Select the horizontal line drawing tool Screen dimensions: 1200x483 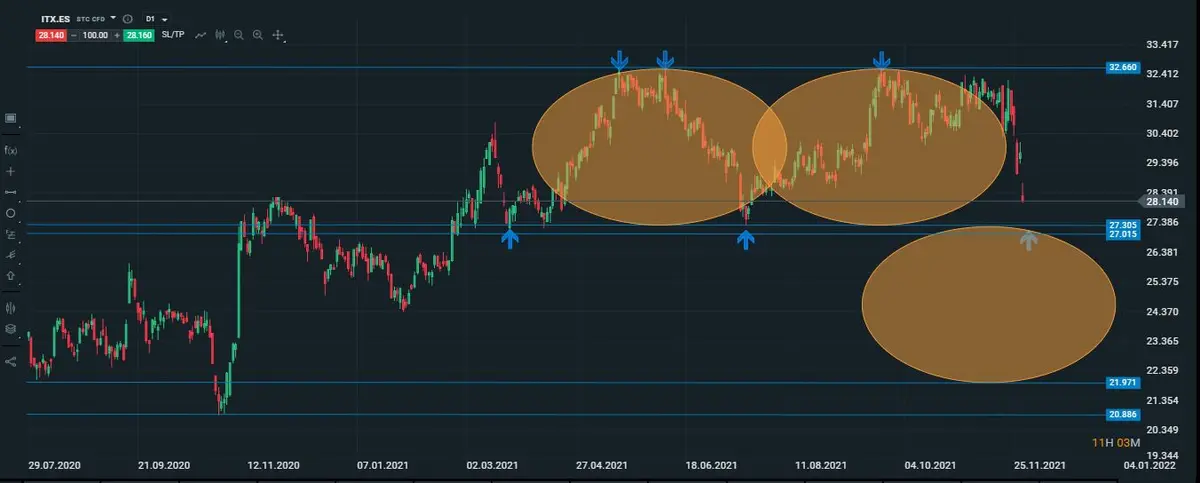[11, 192]
